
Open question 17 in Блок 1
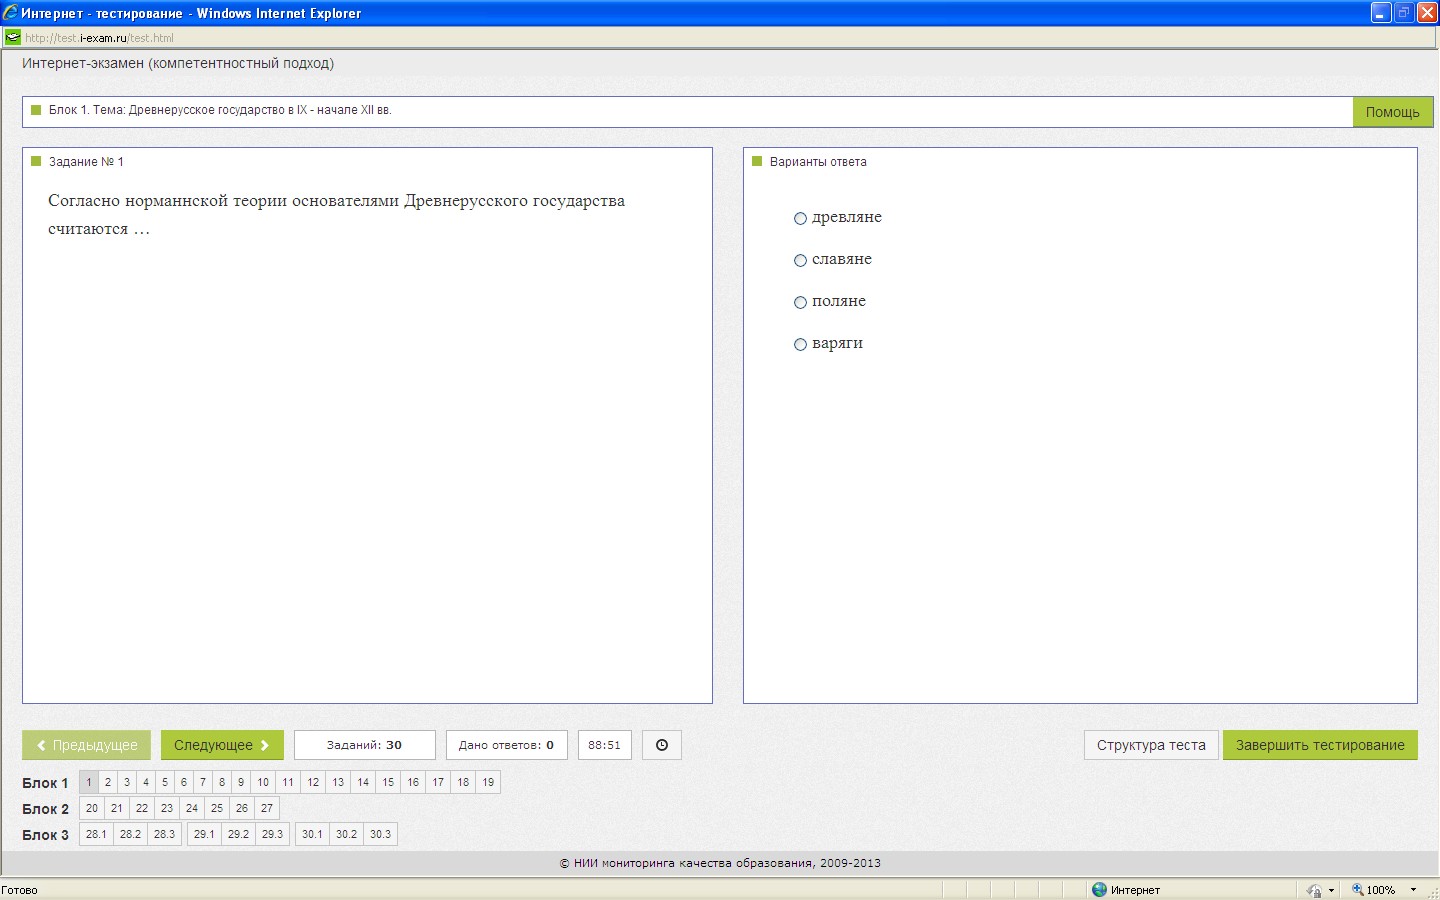[x=438, y=782]
